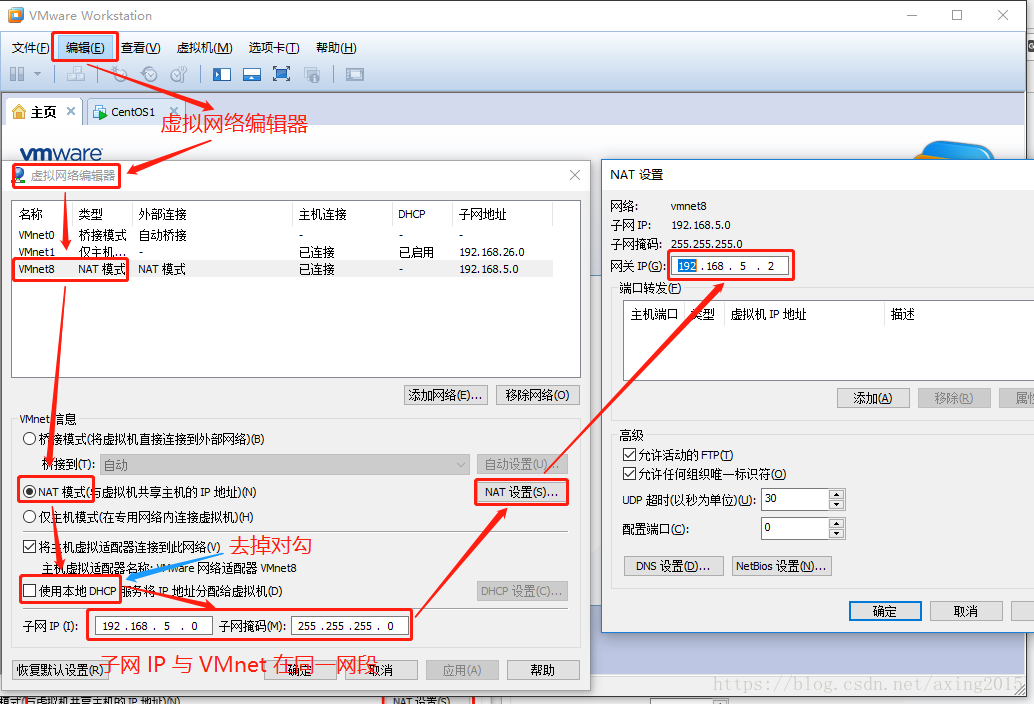Select the VMnet1 row in network list
Viewport: 1034px width, 704px height.
point(283,252)
